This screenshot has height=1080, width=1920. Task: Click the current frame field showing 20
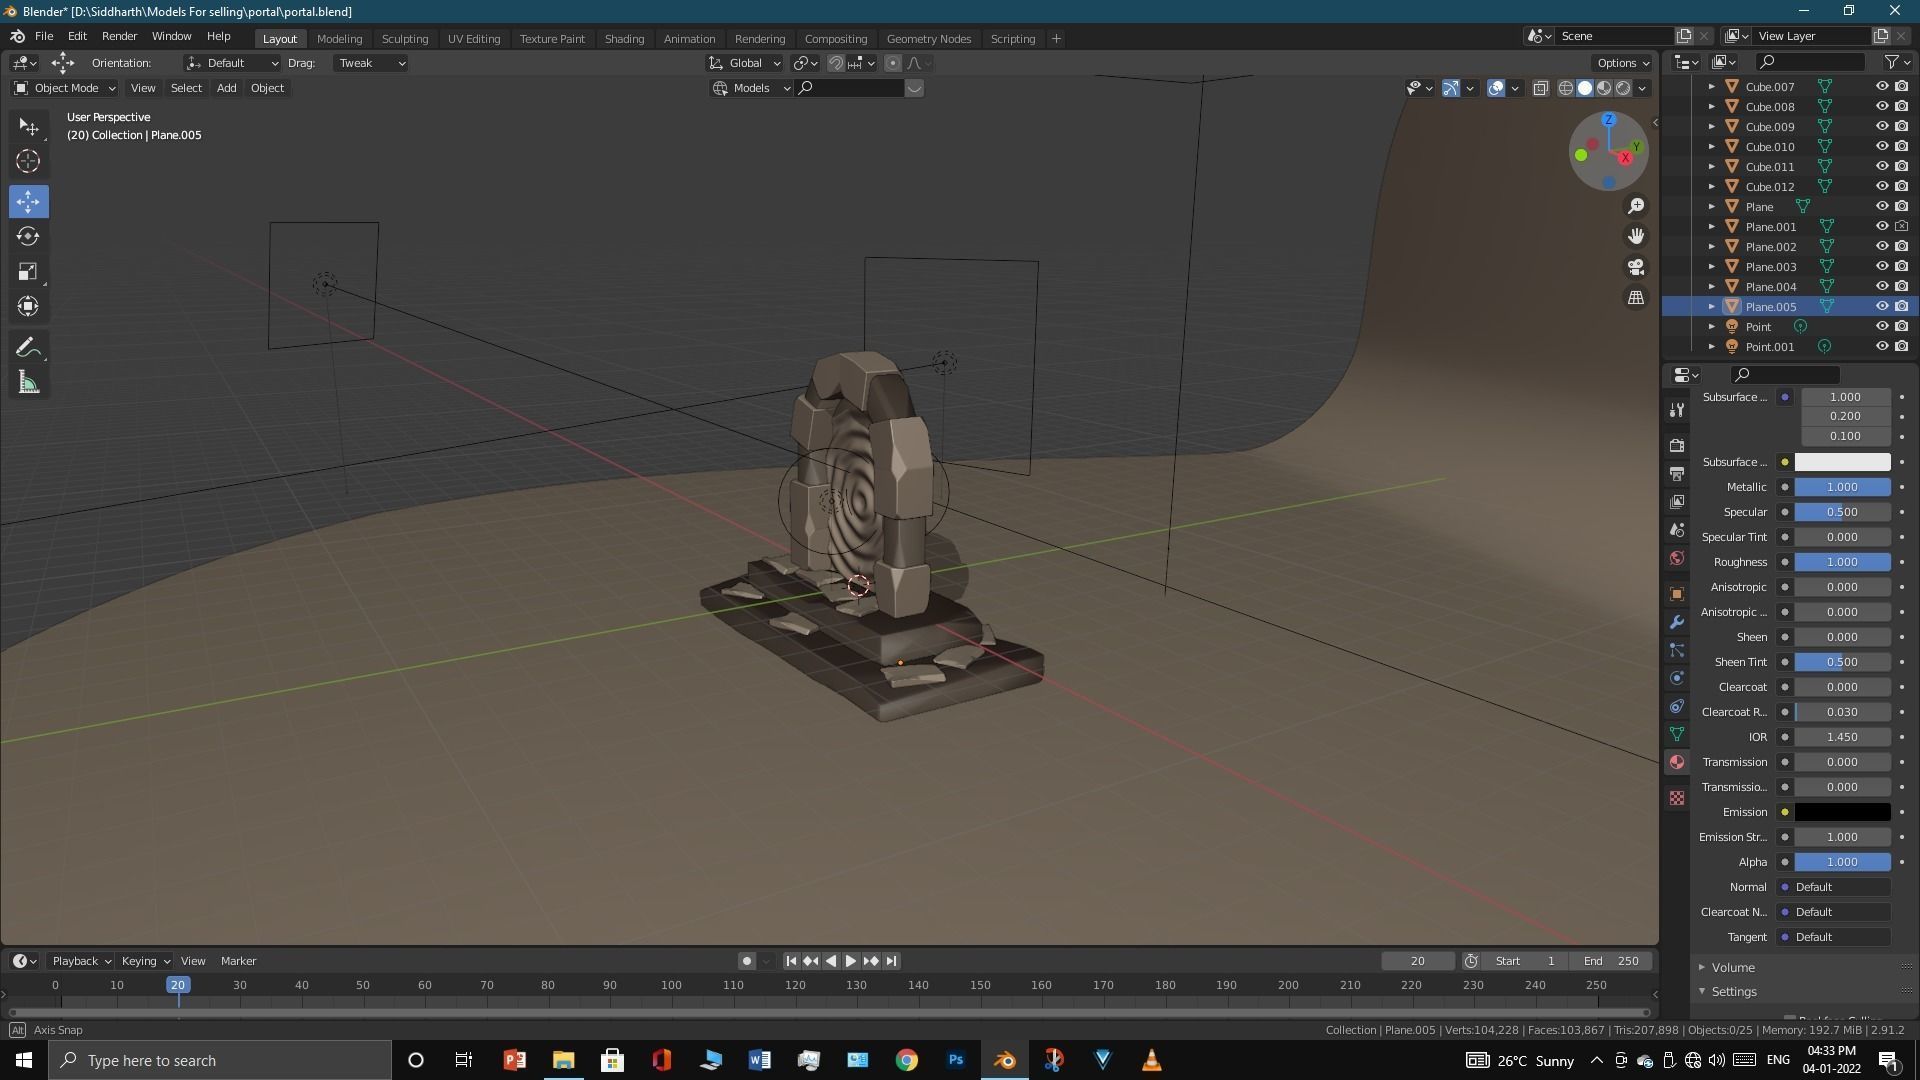[1418, 961]
